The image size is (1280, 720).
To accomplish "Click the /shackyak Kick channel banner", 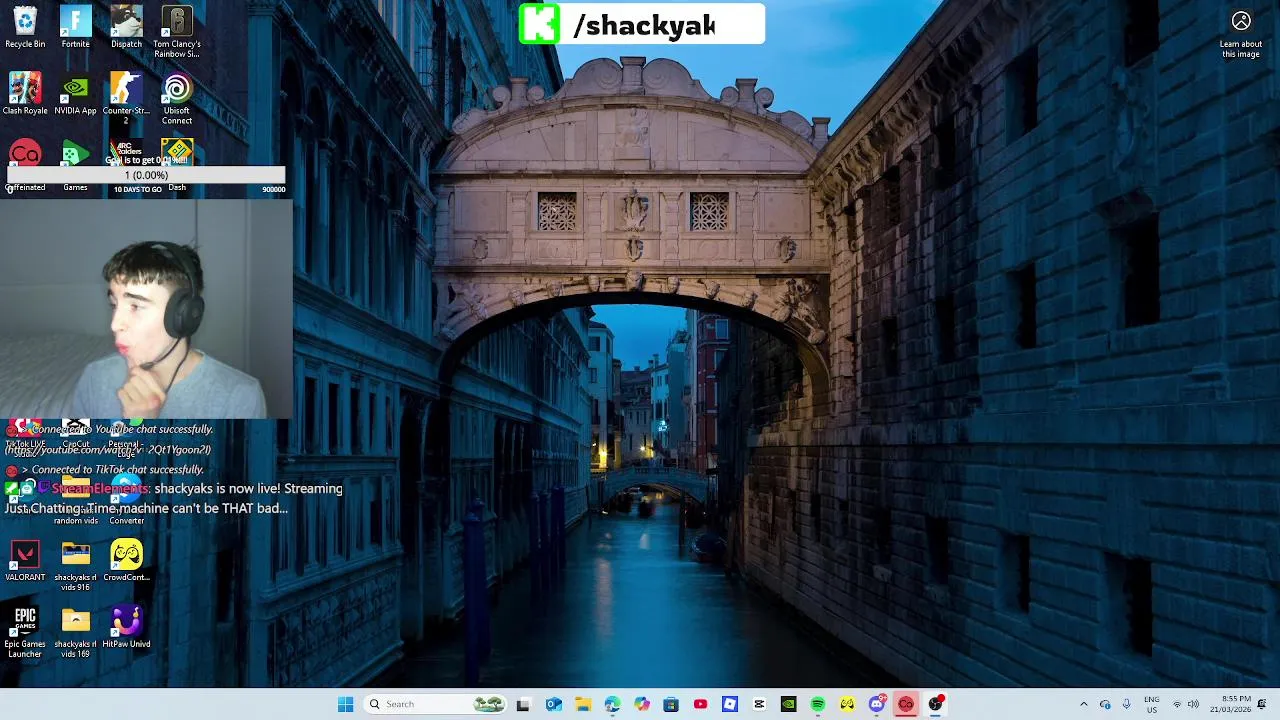I will [641, 24].
